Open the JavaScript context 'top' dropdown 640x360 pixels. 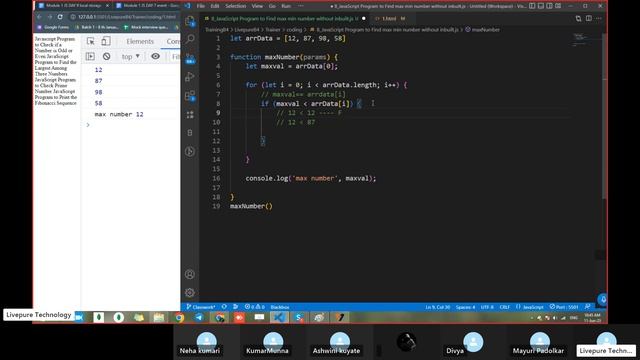coord(131,56)
